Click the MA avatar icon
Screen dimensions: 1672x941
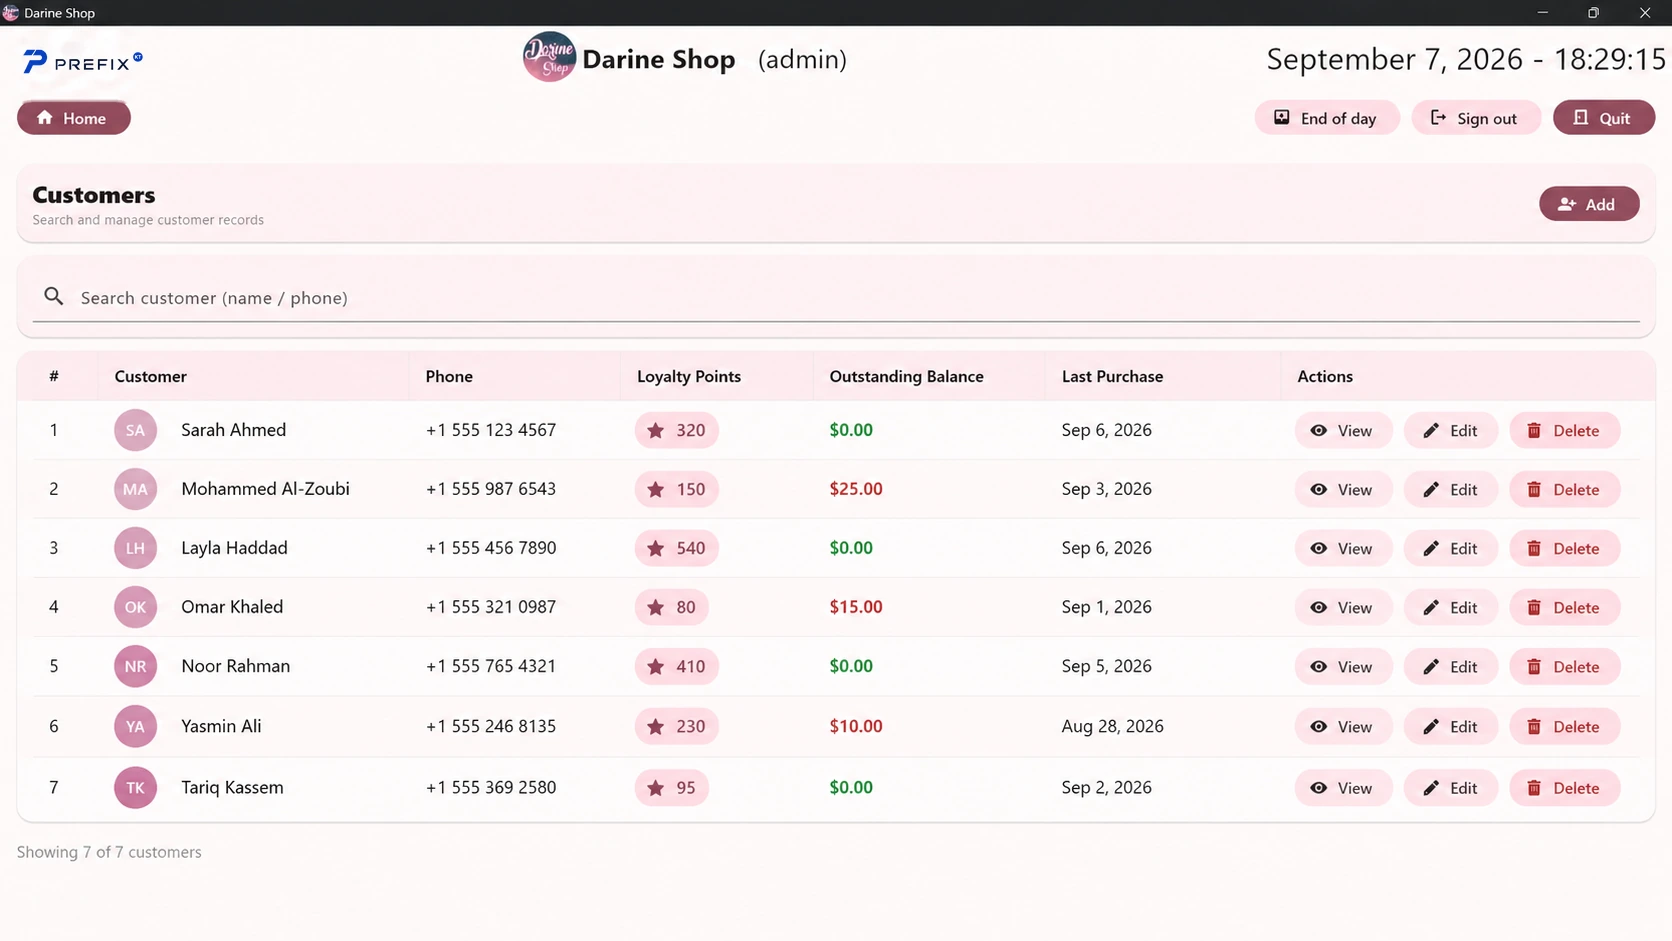coord(135,489)
